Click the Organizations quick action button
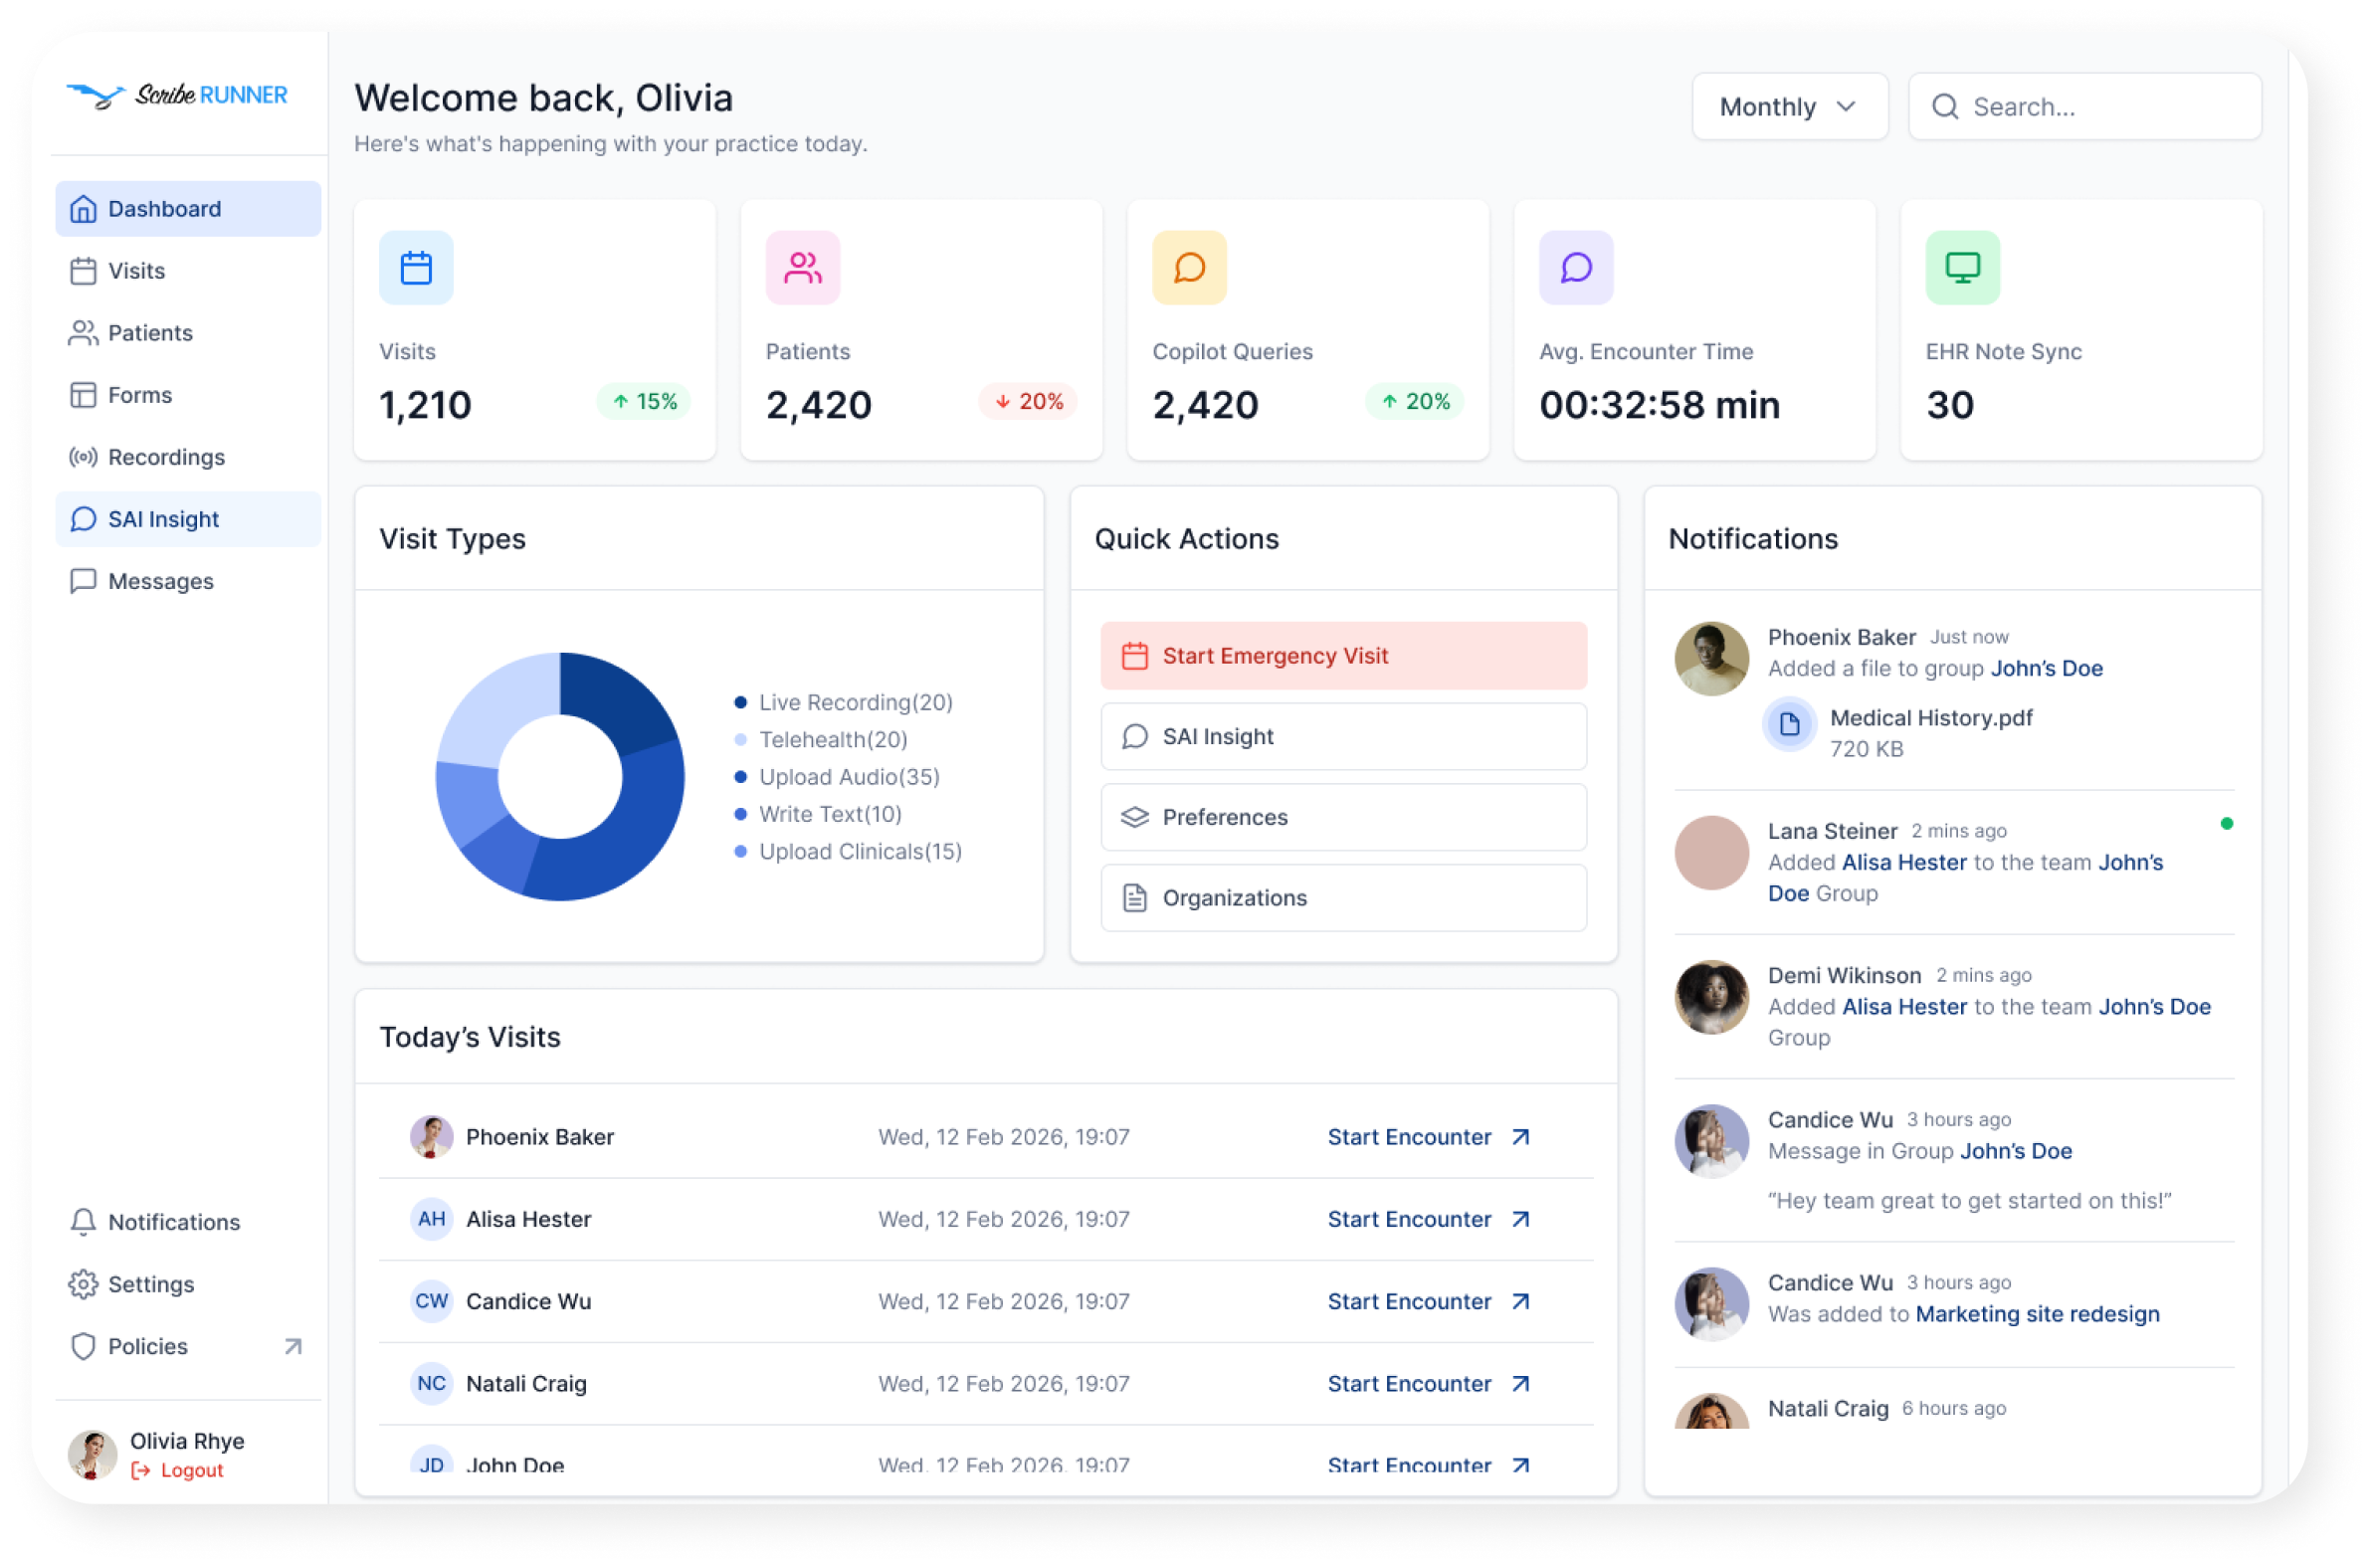The width and height of the screenshot is (2371, 1568). coord(1344,898)
